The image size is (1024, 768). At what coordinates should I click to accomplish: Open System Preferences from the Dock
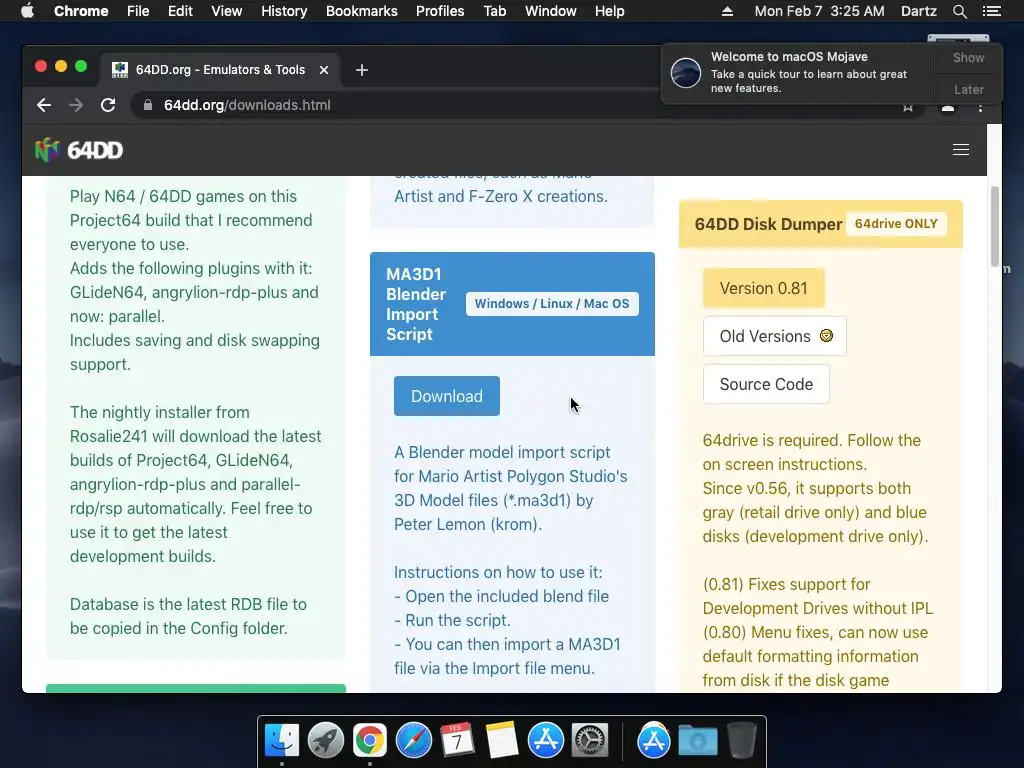click(590, 741)
